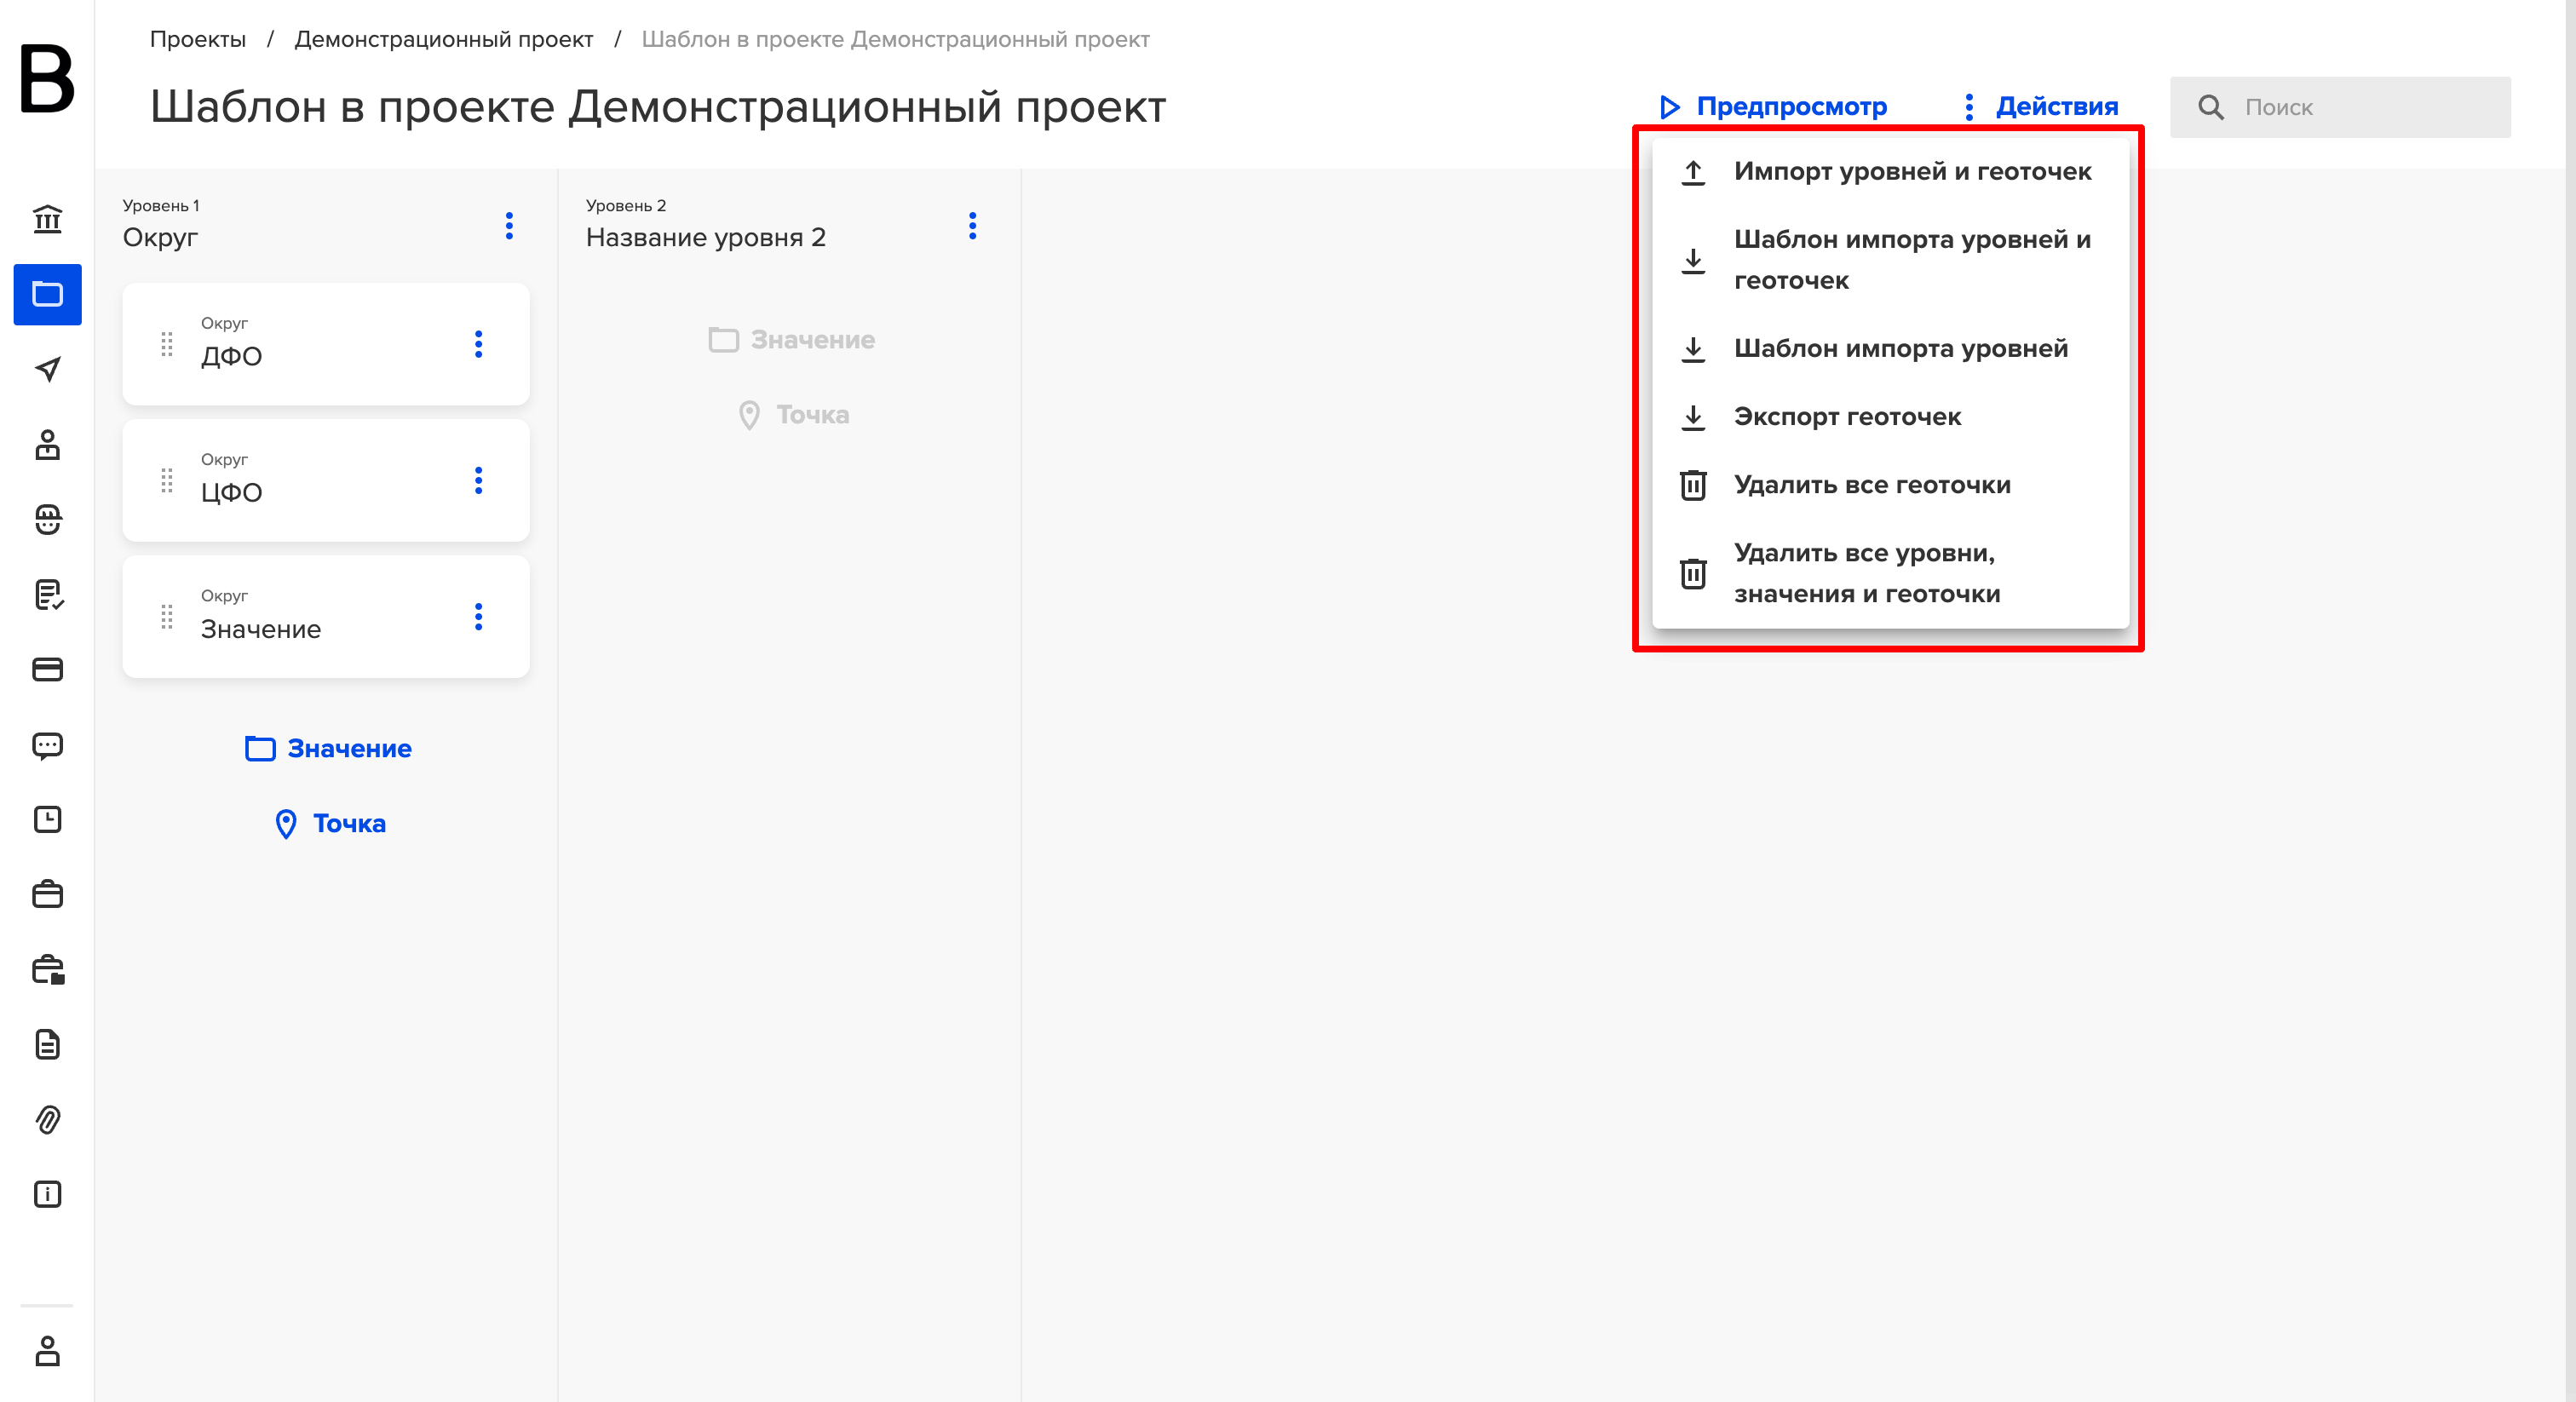Focus the Поиск search field

(2340, 107)
